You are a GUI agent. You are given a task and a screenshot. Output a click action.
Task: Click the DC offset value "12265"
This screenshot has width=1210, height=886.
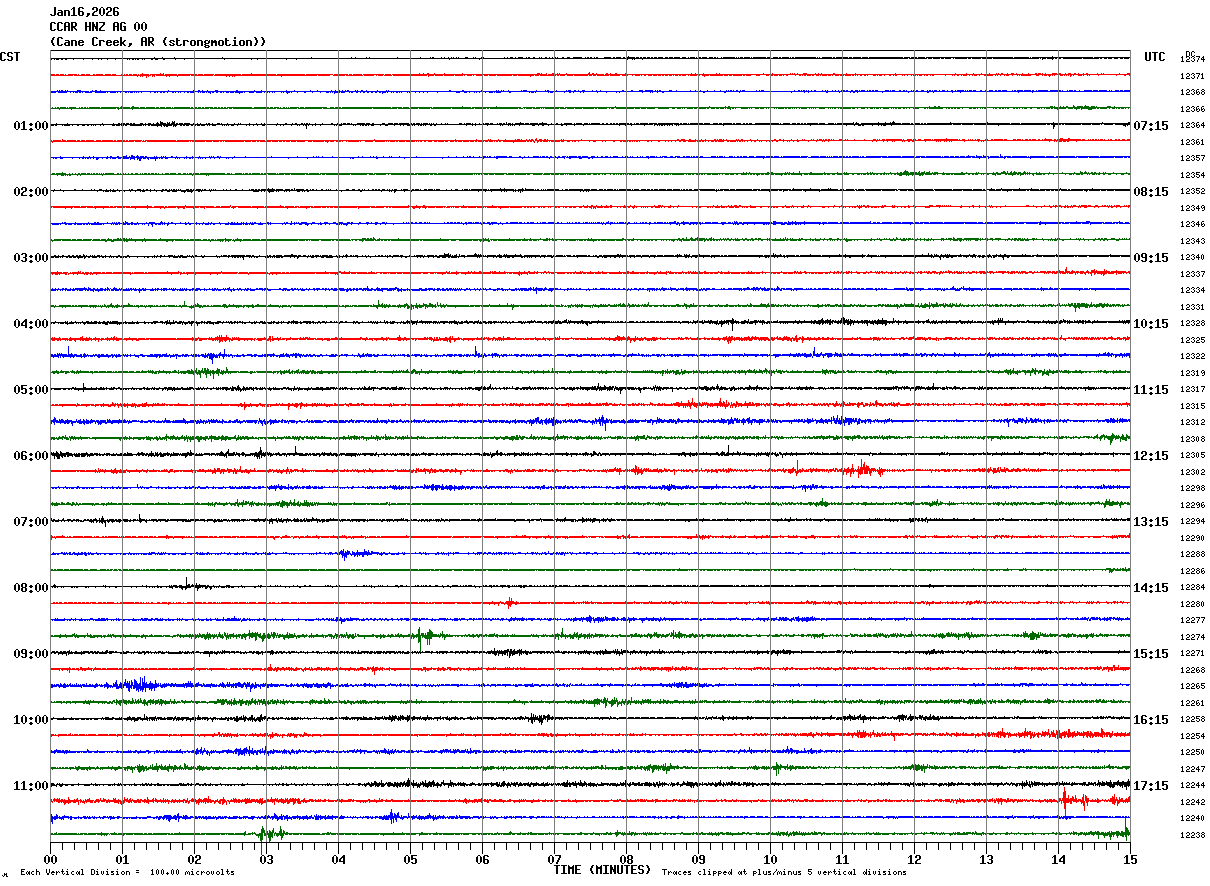(x=1192, y=687)
